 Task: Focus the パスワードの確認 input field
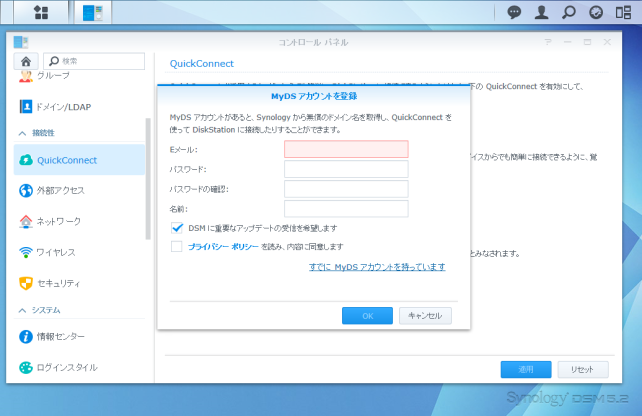(x=346, y=189)
